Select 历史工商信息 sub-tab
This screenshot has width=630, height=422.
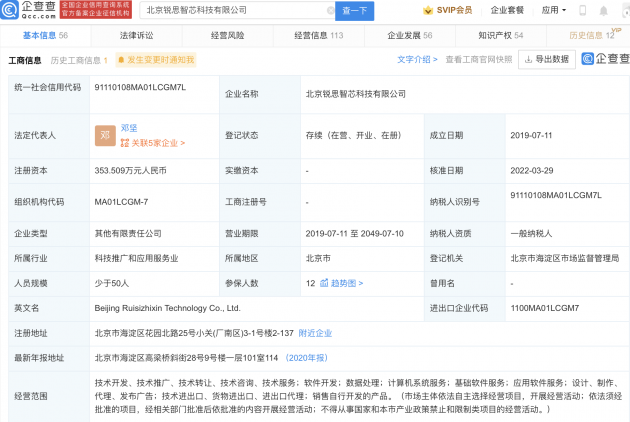[79, 60]
